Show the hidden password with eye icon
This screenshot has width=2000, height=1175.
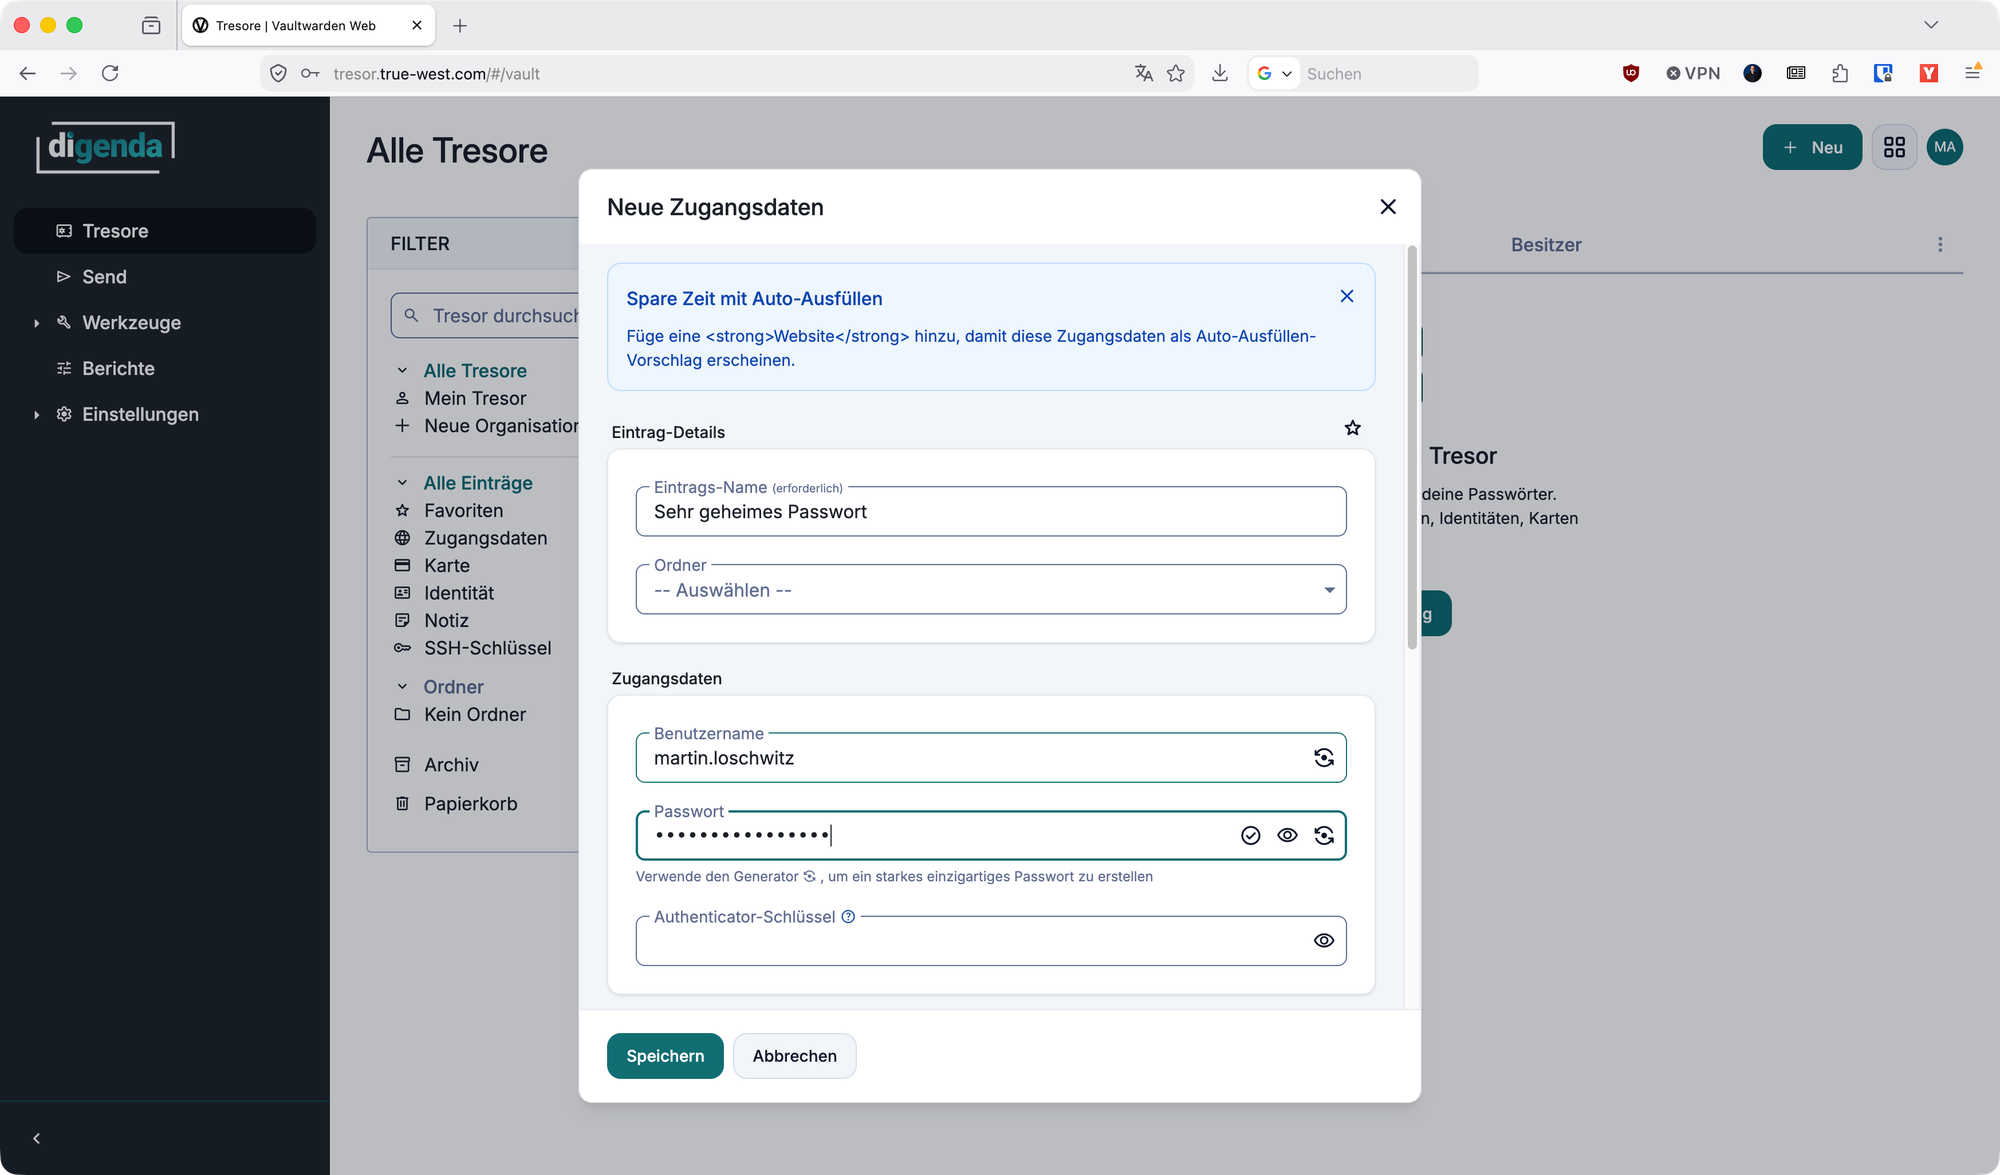(1287, 836)
